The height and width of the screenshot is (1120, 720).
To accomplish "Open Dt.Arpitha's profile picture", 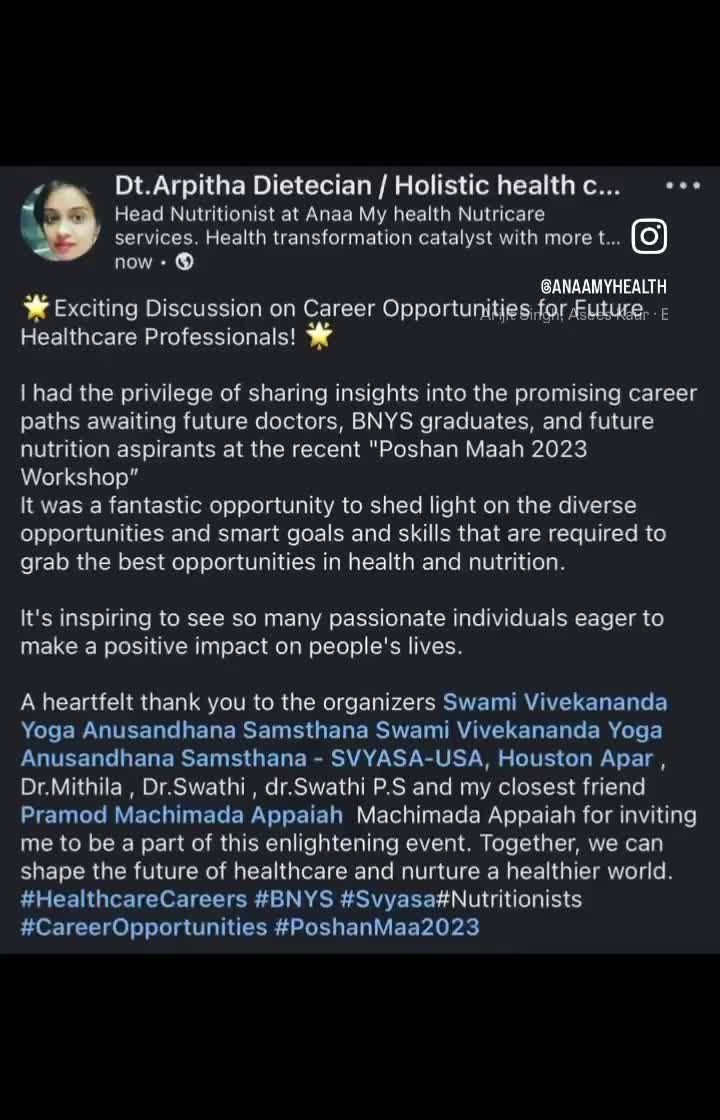I will (60, 221).
